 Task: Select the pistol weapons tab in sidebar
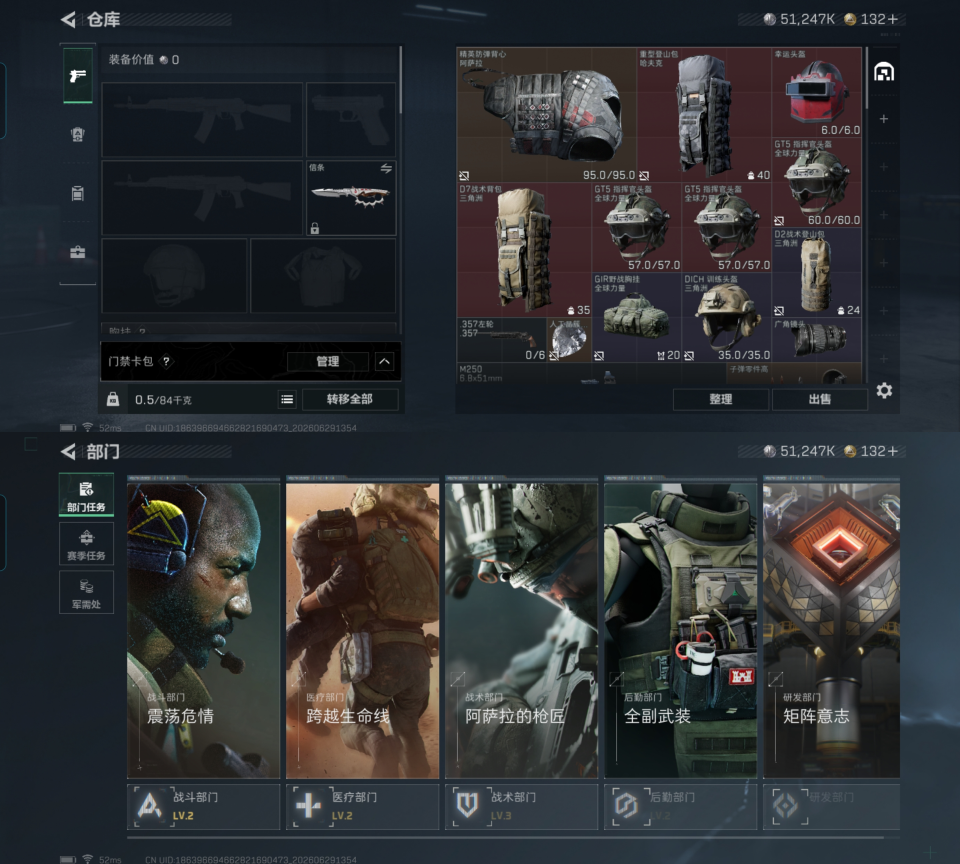tap(78, 76)
